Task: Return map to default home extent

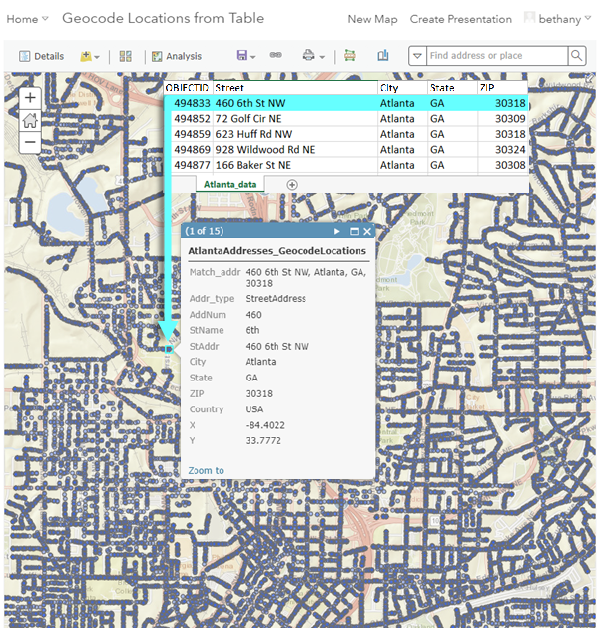Action: [x=30, y=120]
